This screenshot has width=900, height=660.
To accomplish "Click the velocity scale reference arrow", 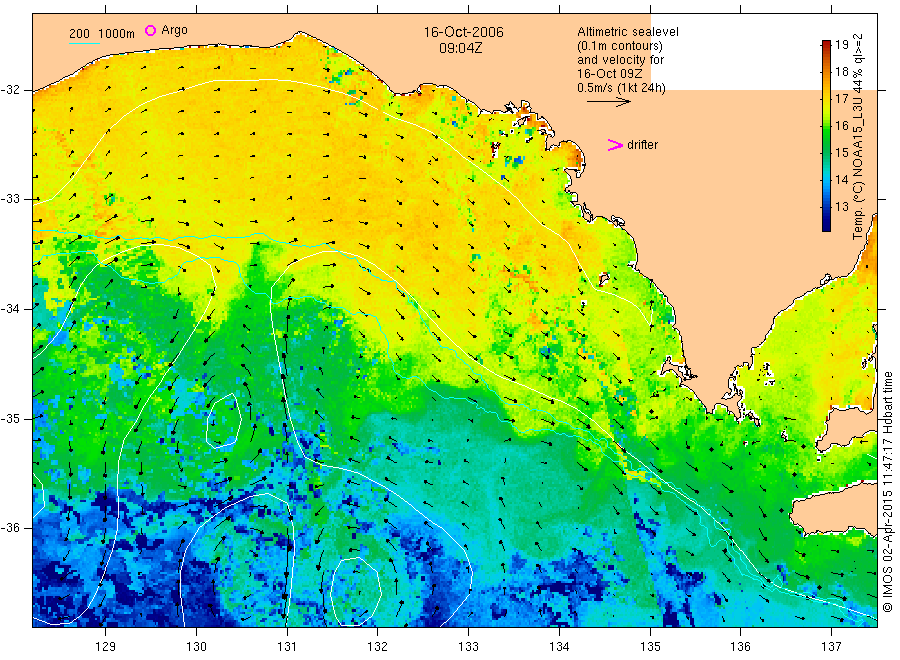I will click(608, 102).
